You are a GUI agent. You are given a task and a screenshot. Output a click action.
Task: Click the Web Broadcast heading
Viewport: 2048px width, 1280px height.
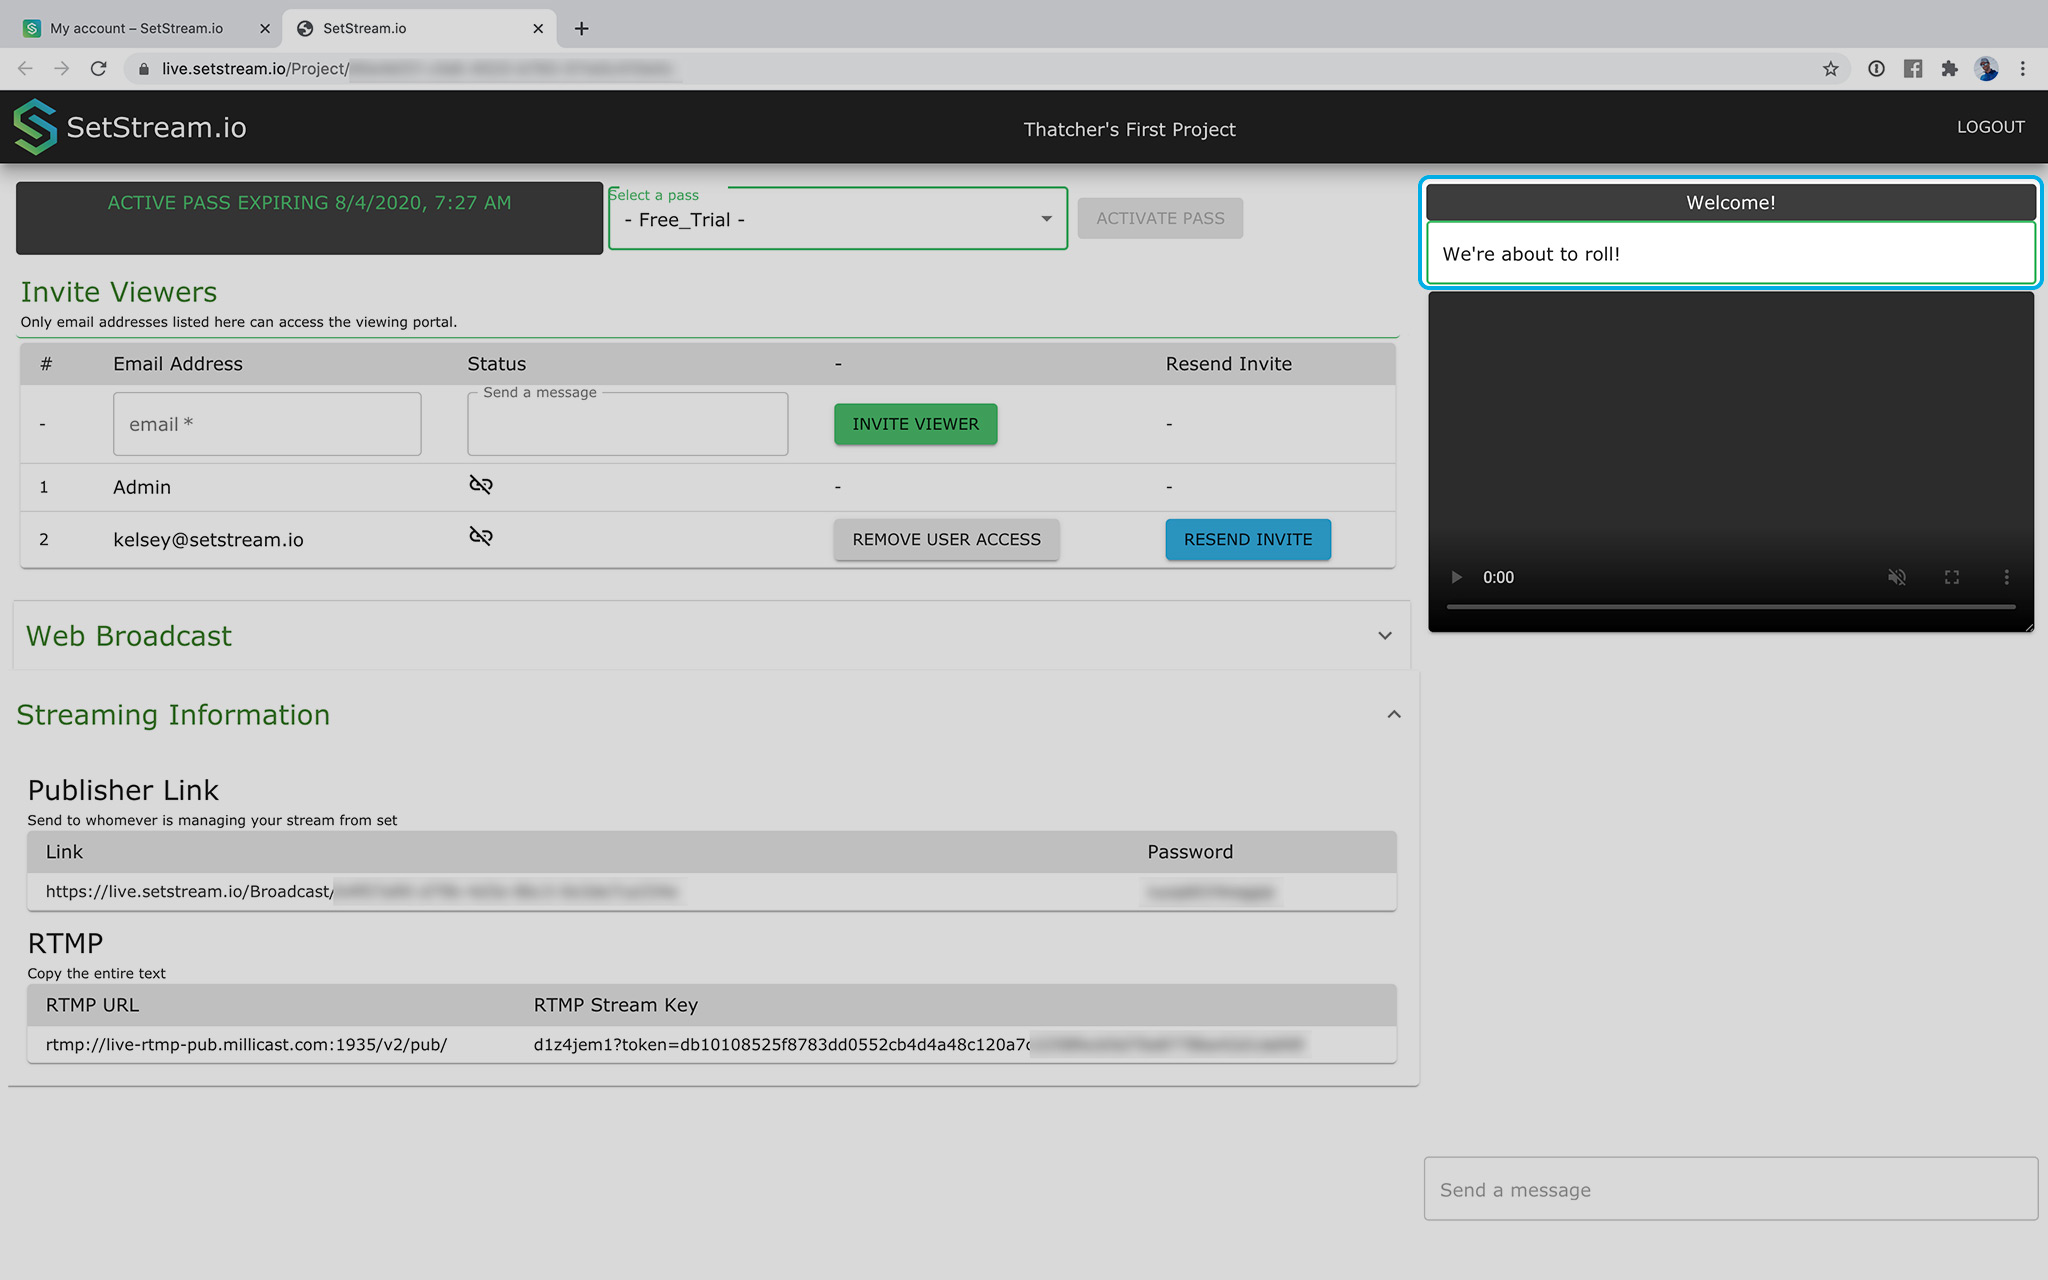point(129,636)
